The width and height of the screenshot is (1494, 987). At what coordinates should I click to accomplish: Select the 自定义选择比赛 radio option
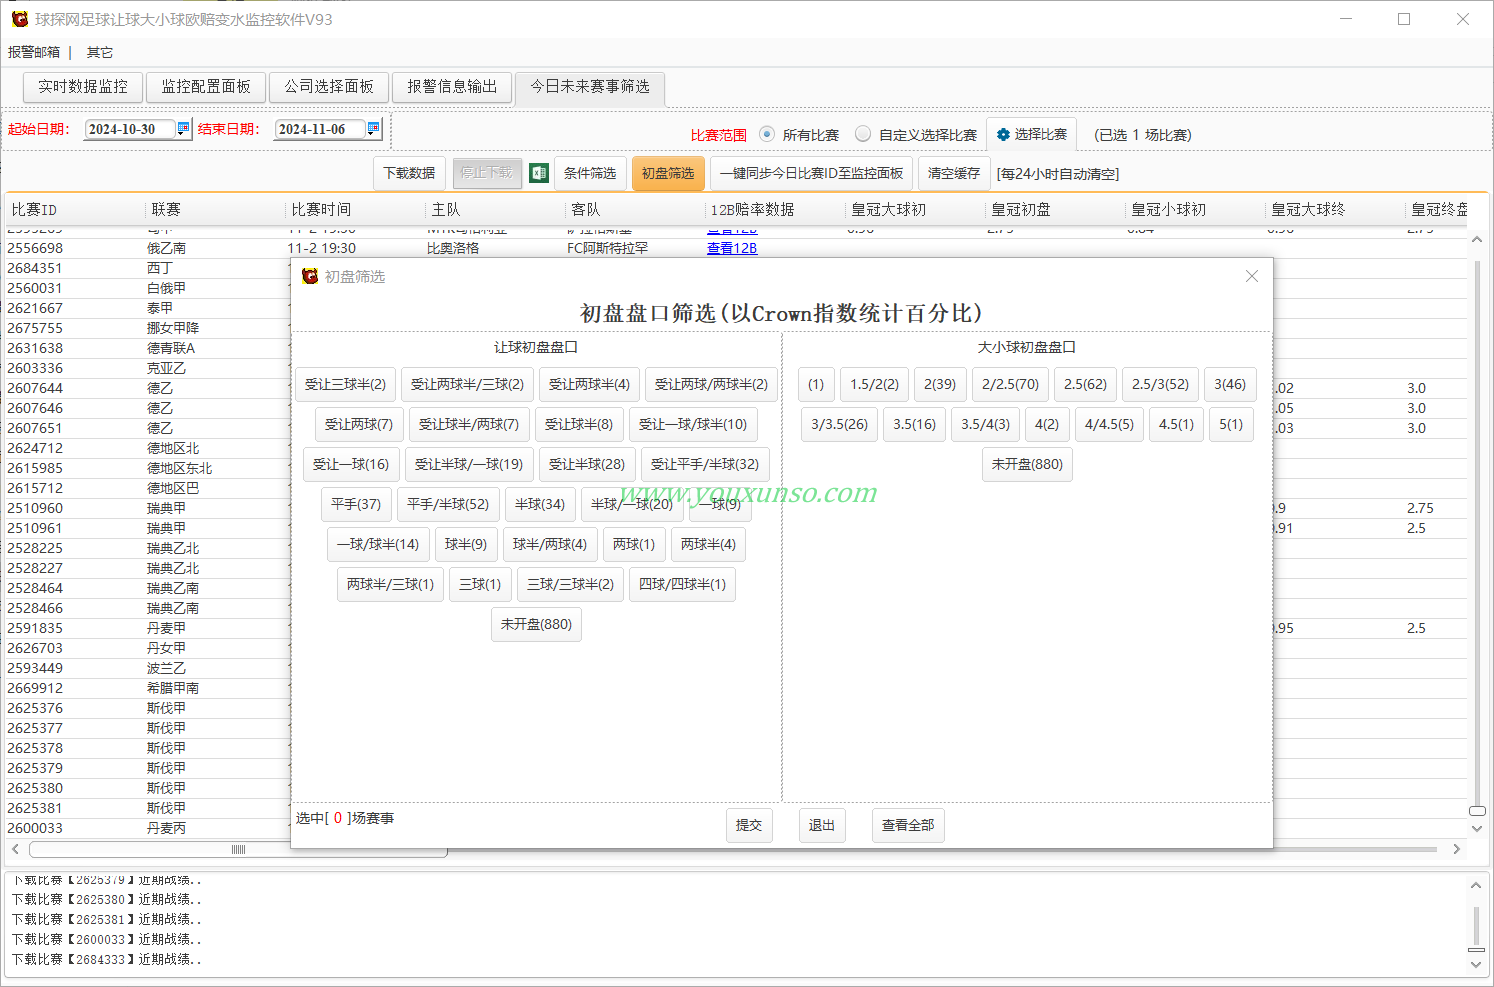(863, 134)
